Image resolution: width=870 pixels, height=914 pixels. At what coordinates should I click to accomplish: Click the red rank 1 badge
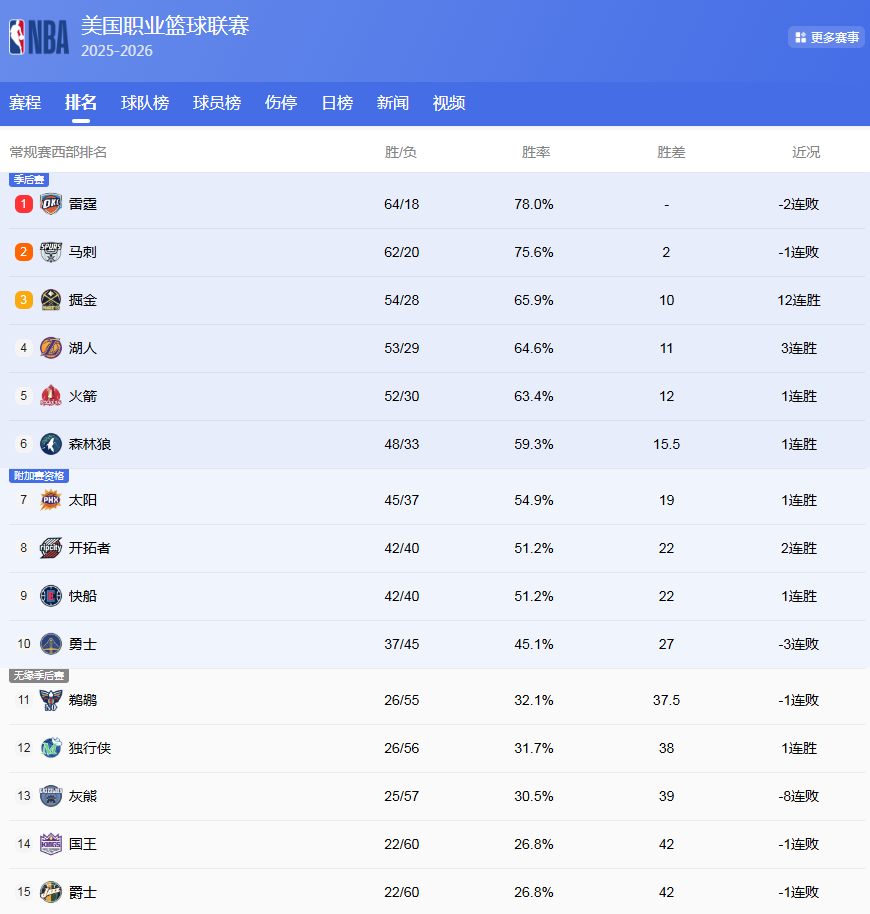tap(23, 204)
